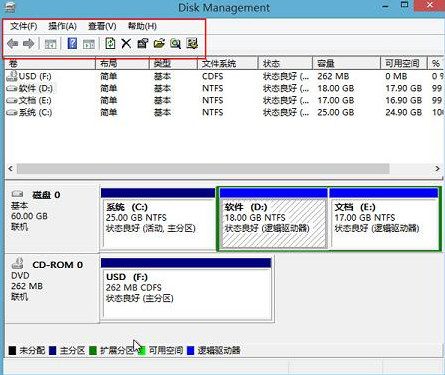Open the 操作(A) menu
This screenshot has height=375, width=445.
tap(62, 26)
